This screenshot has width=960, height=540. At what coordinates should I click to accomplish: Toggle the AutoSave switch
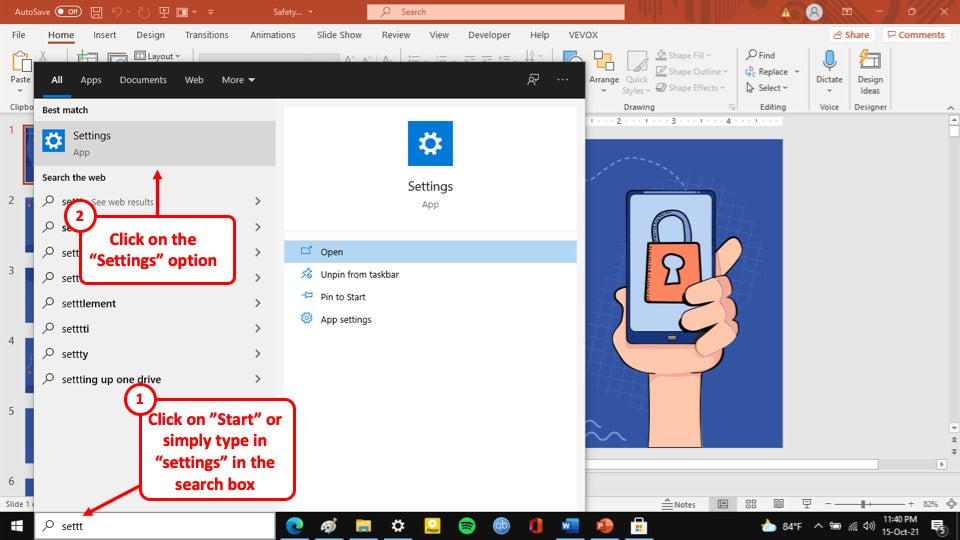[68, 11]
